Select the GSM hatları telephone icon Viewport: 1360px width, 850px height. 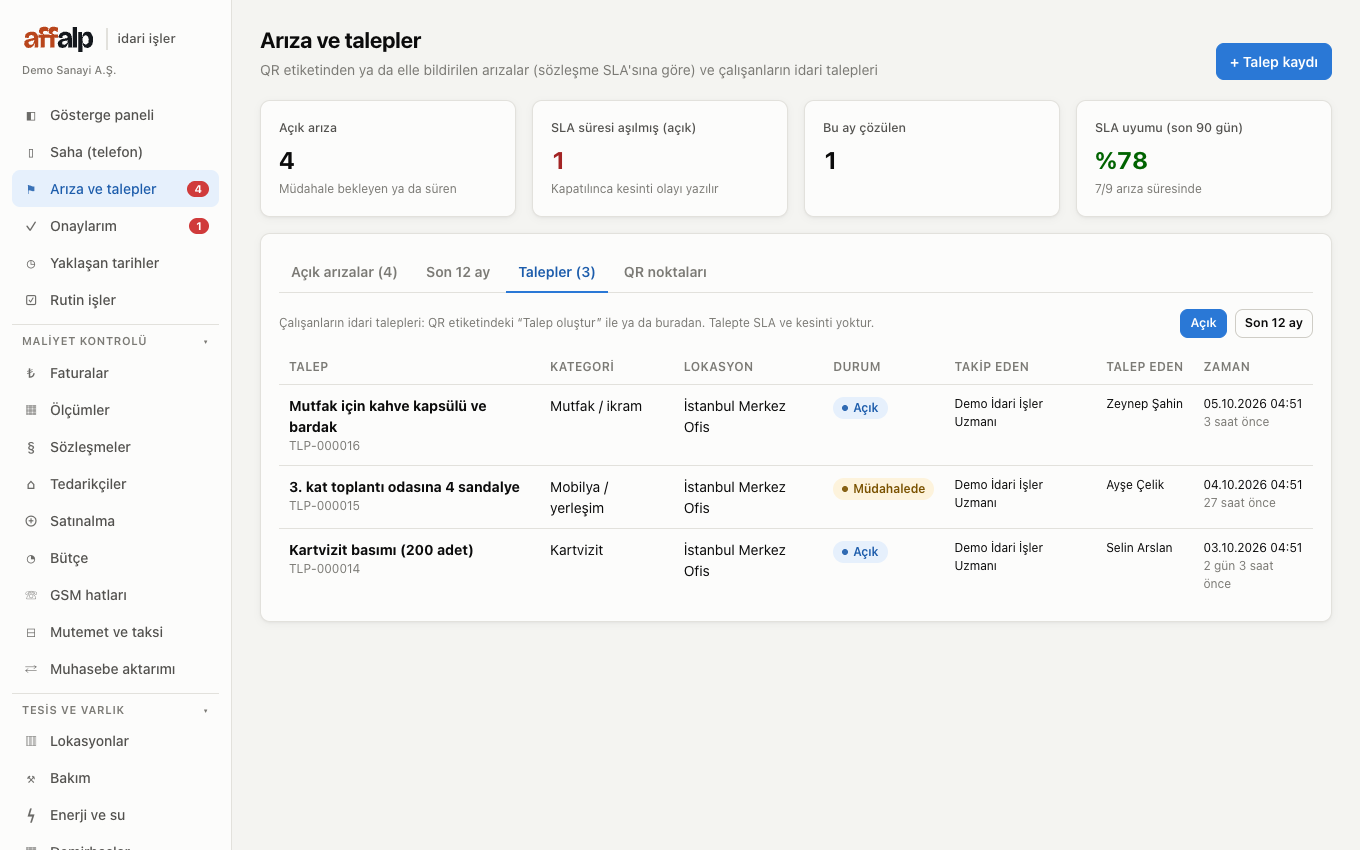(x=31, y=595)
